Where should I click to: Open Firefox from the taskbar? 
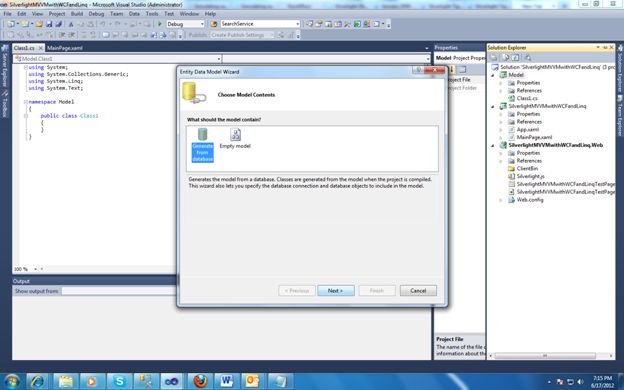(x=200, y=381)
